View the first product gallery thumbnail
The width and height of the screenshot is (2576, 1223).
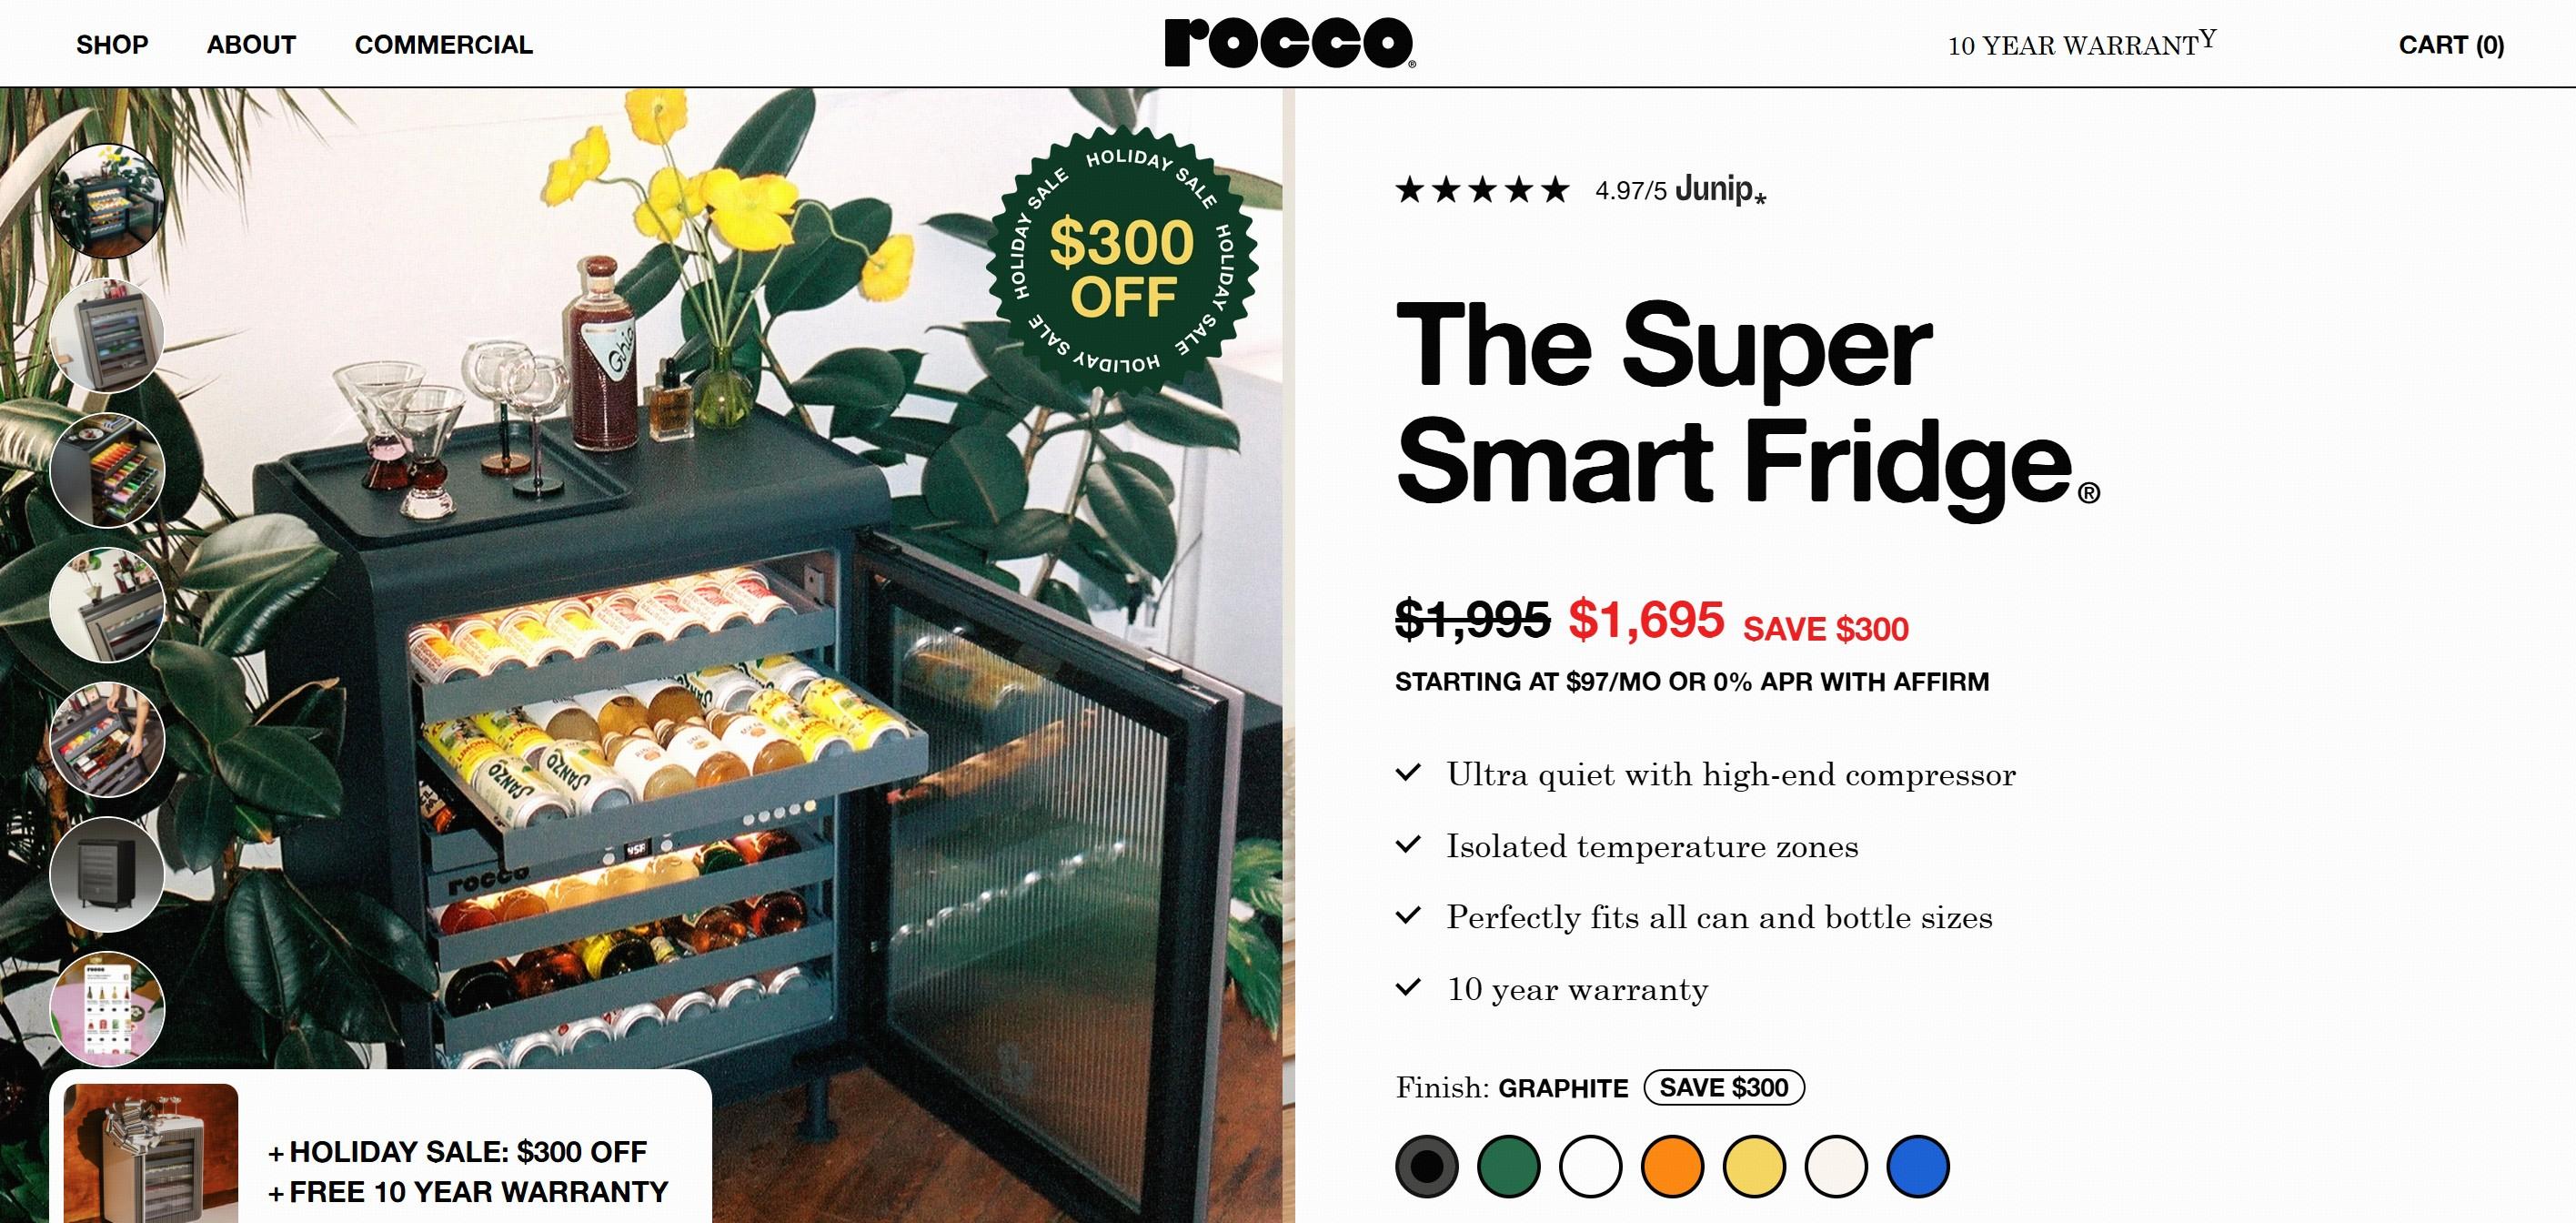(x=107, y=201)
